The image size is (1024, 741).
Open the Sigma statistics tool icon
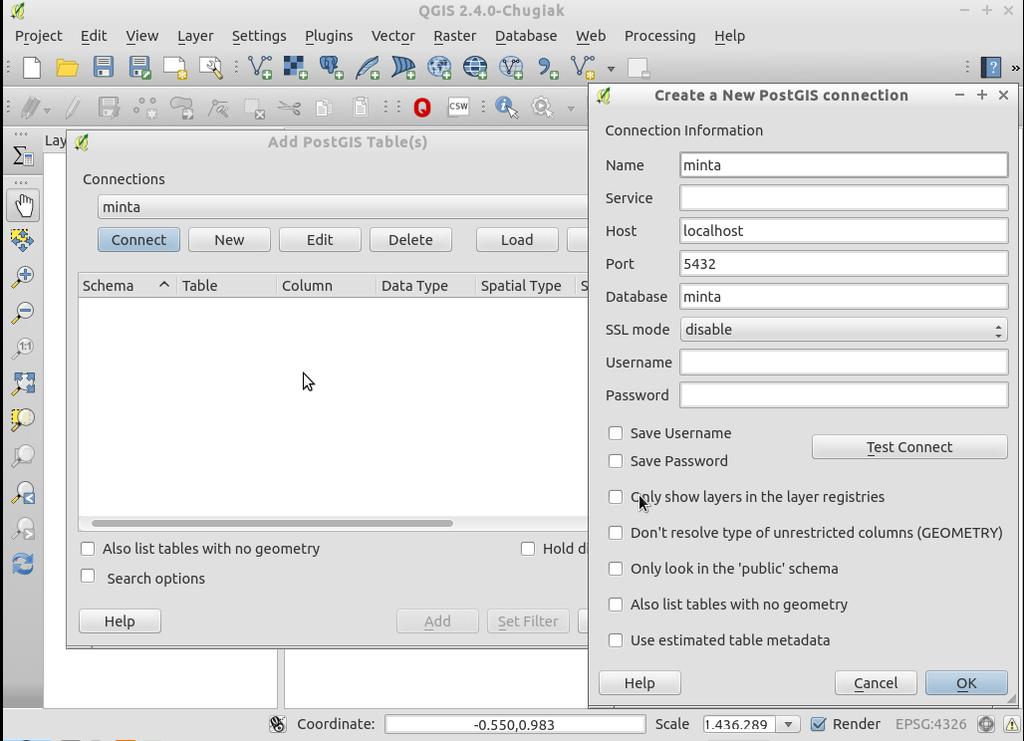23,155
